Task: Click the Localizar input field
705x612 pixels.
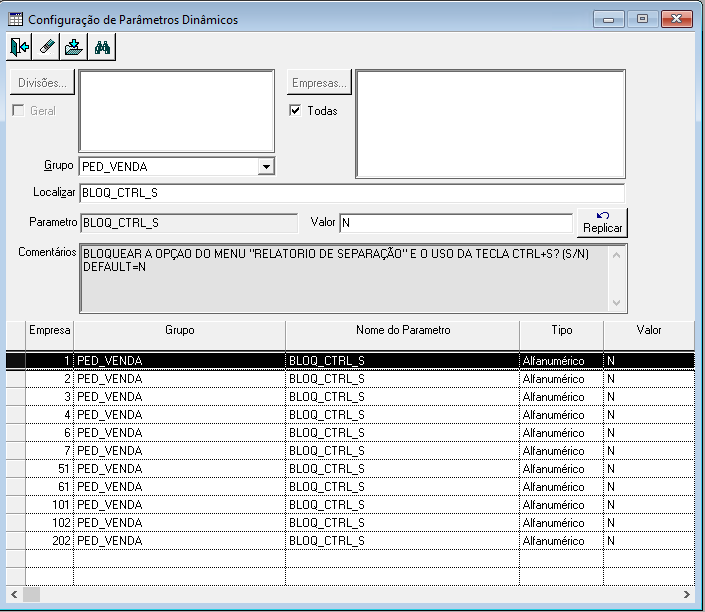Action: pyautogui.click(x=352, y=193)
